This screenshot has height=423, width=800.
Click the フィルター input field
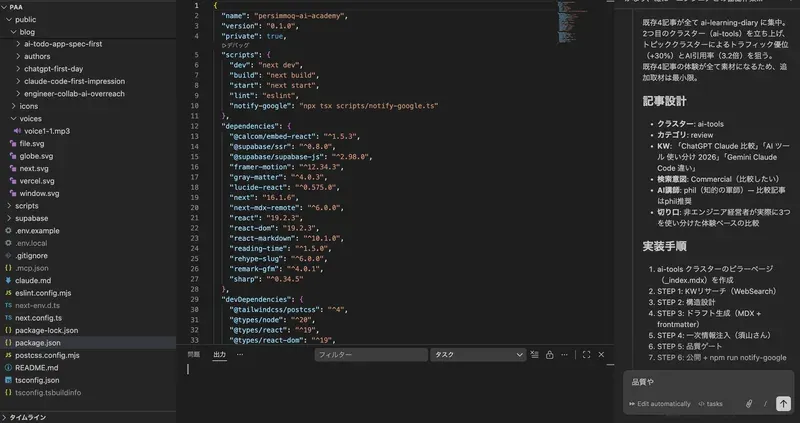pyautogui.click(x=371, y=355)
